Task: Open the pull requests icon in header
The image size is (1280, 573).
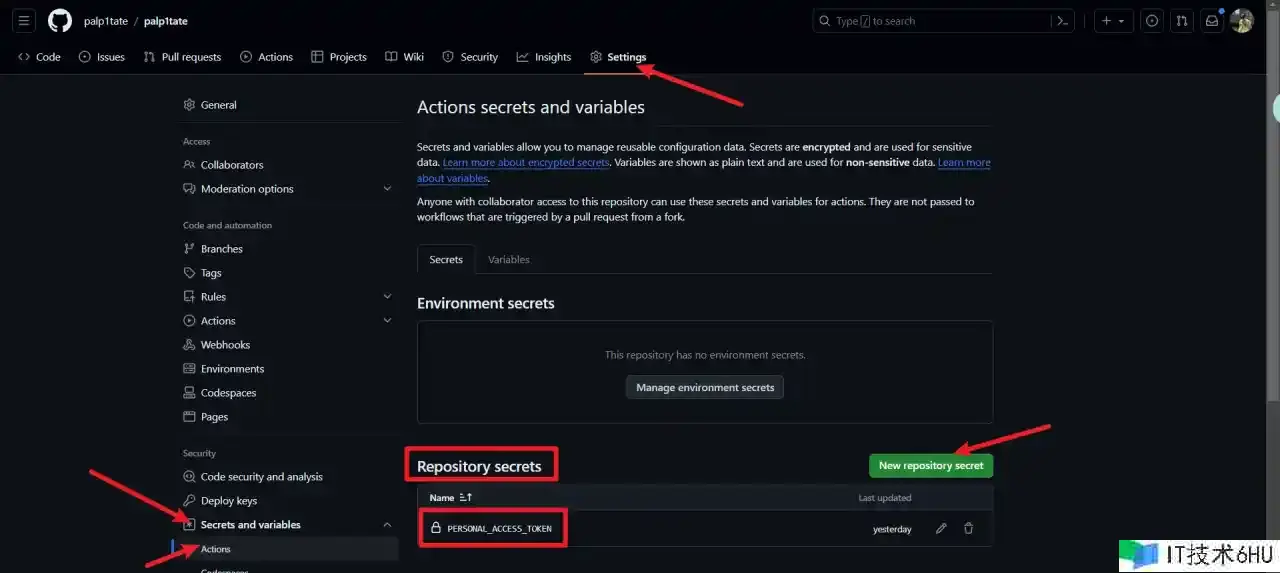Action: coord(1182,21)
